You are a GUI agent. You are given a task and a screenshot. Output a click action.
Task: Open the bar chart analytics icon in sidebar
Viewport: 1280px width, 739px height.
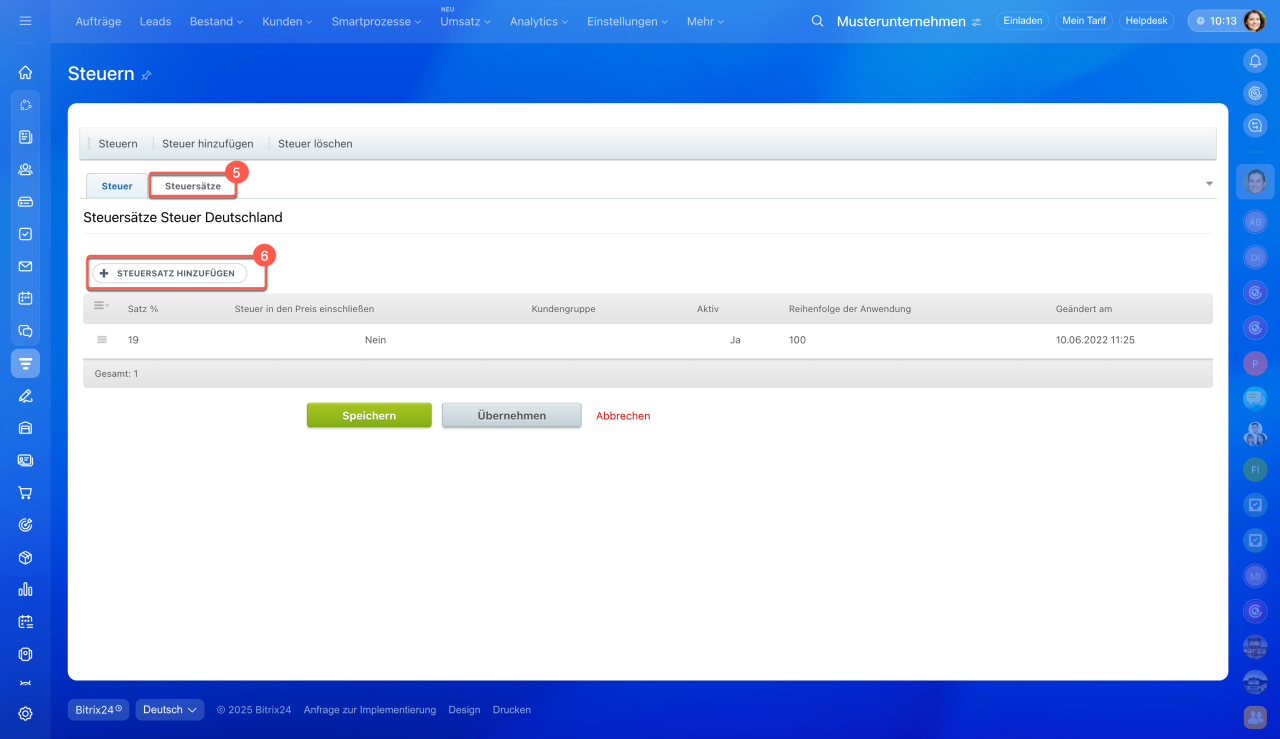pyautogui.click(x=25, y=589)
